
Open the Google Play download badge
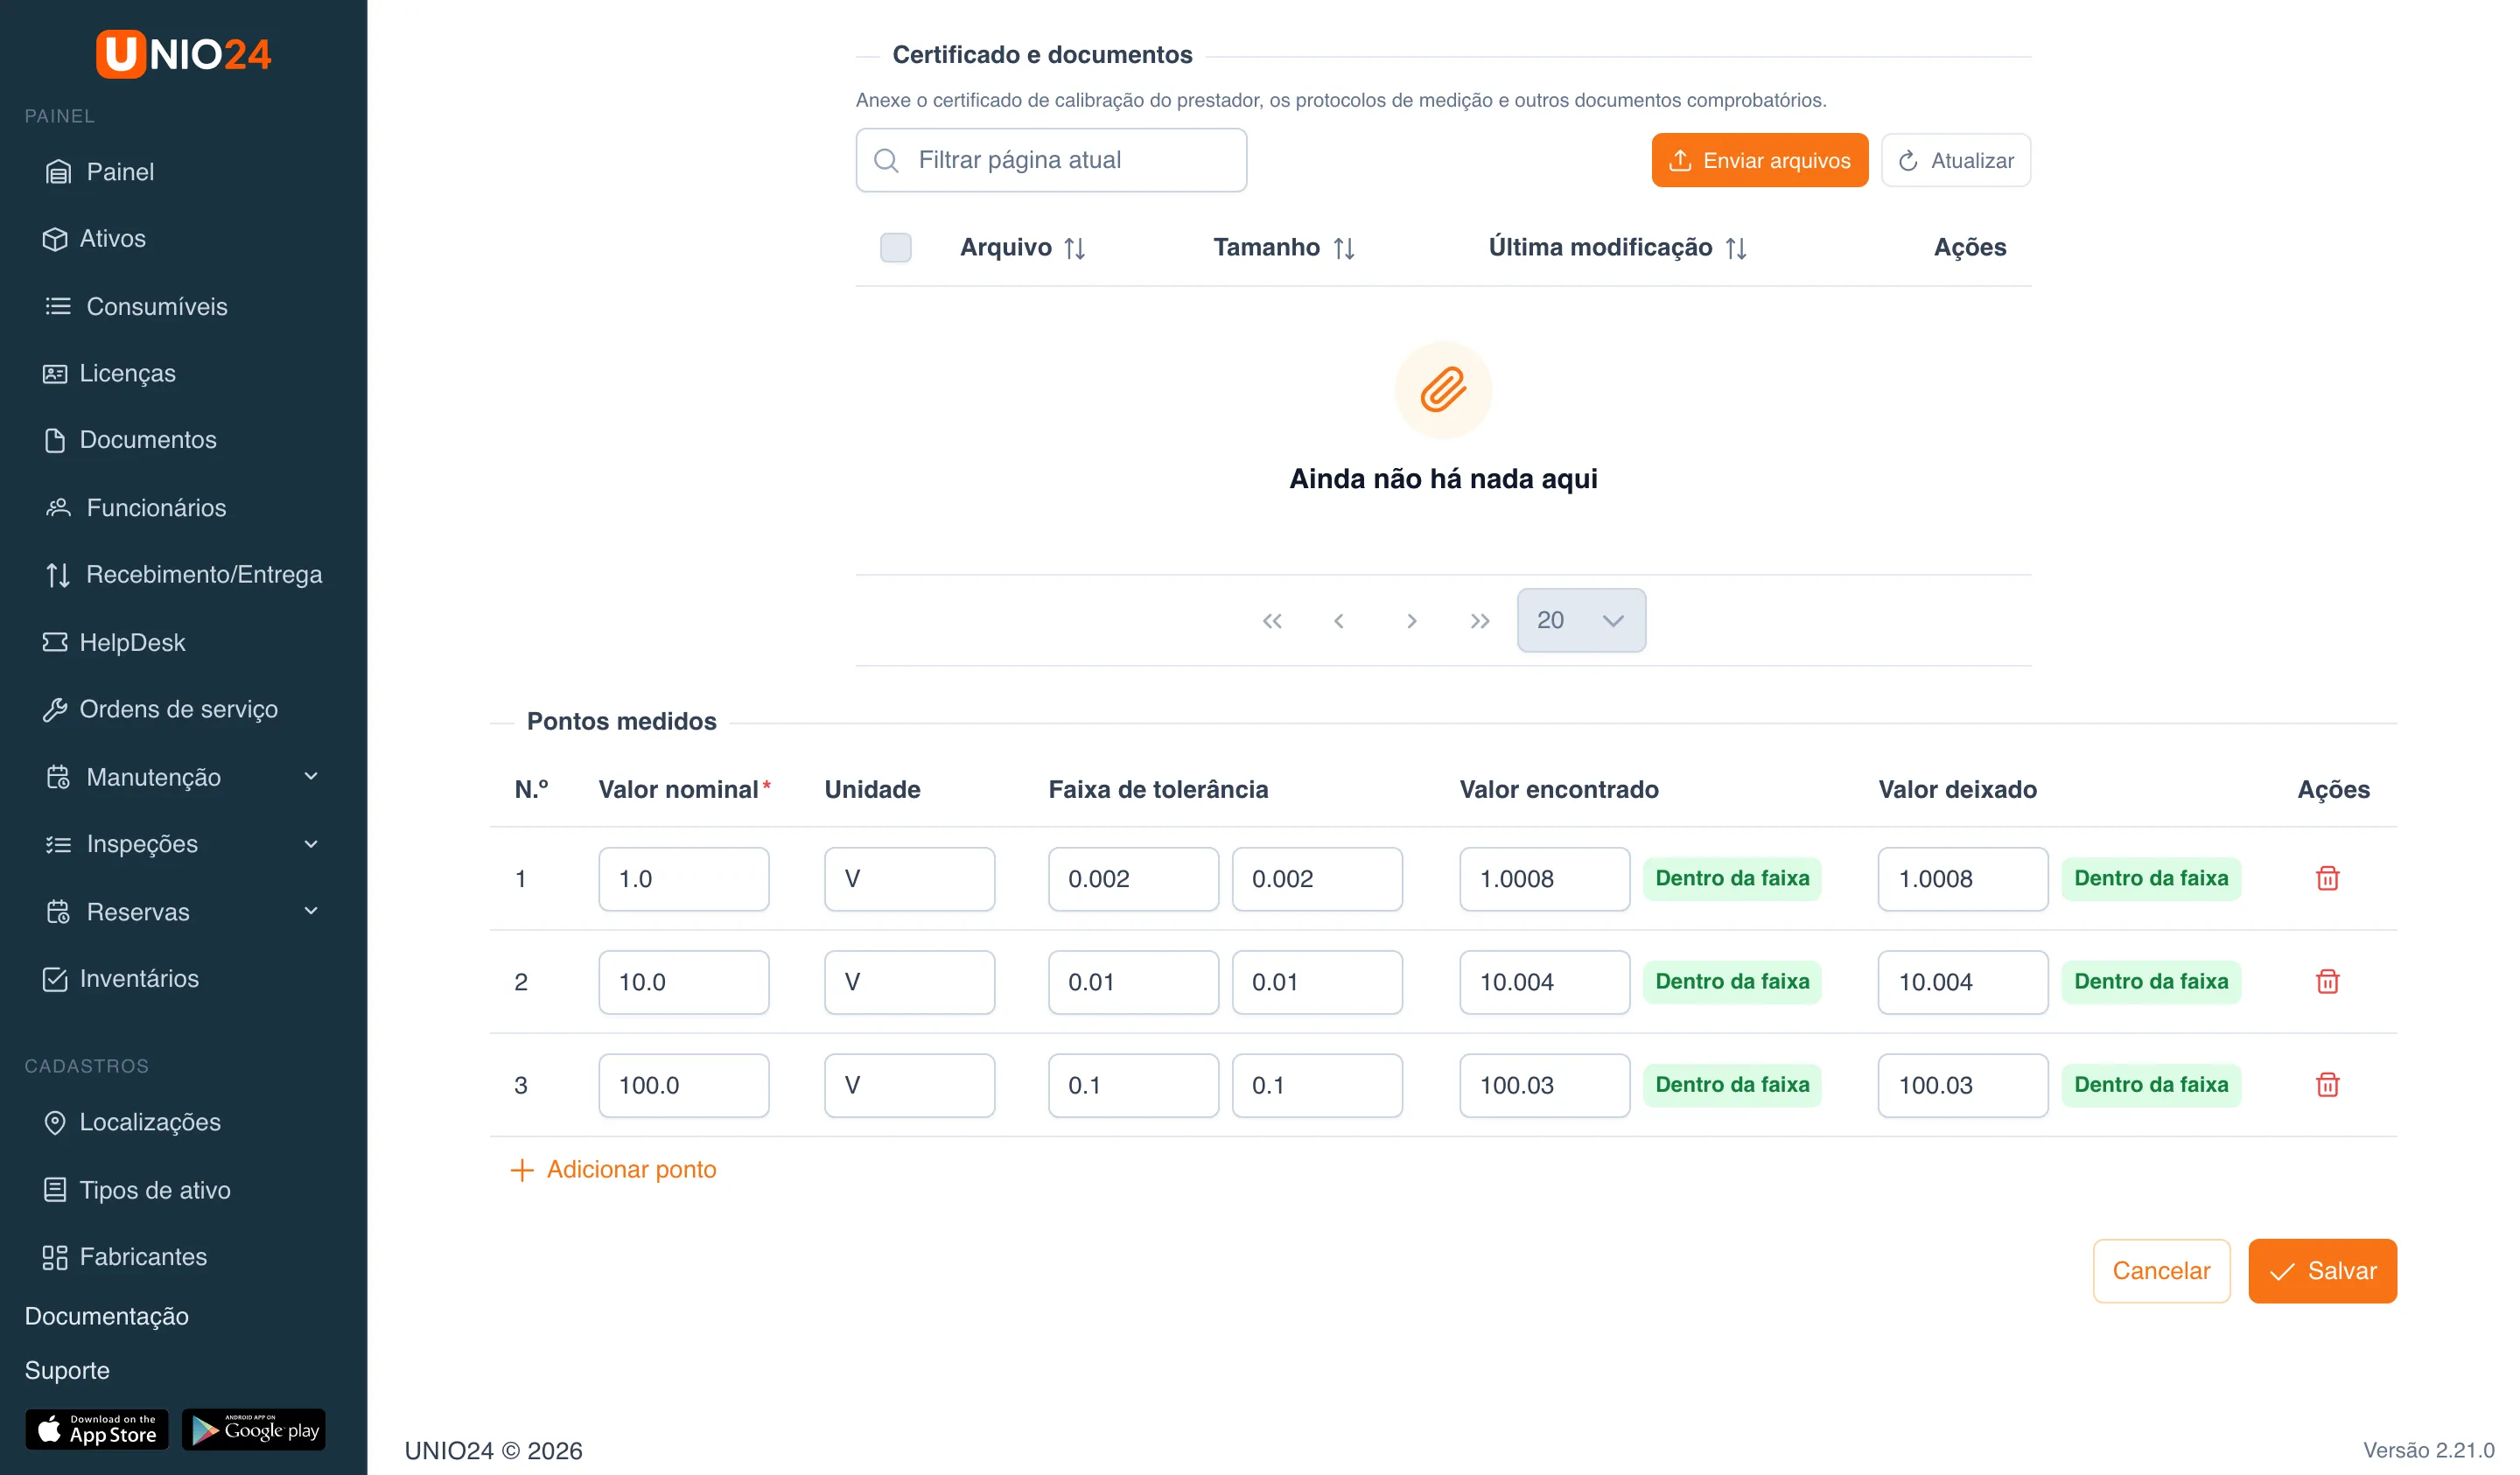tap(254, 1430)
